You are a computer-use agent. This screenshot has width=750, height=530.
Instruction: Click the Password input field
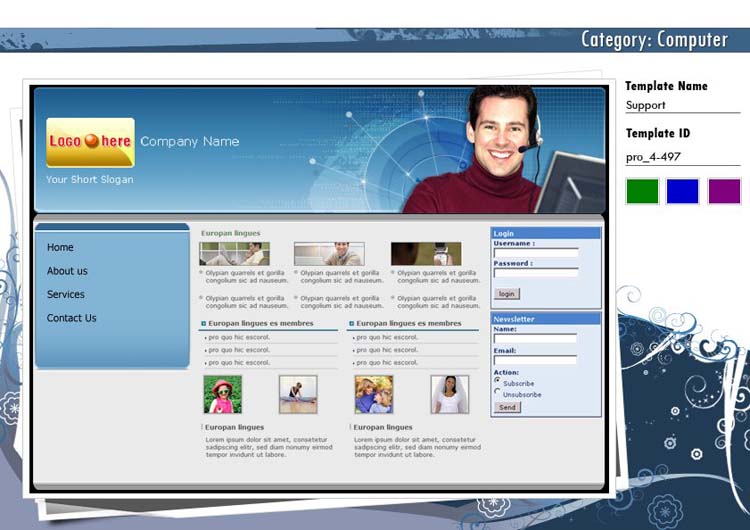tap(535, 273)
